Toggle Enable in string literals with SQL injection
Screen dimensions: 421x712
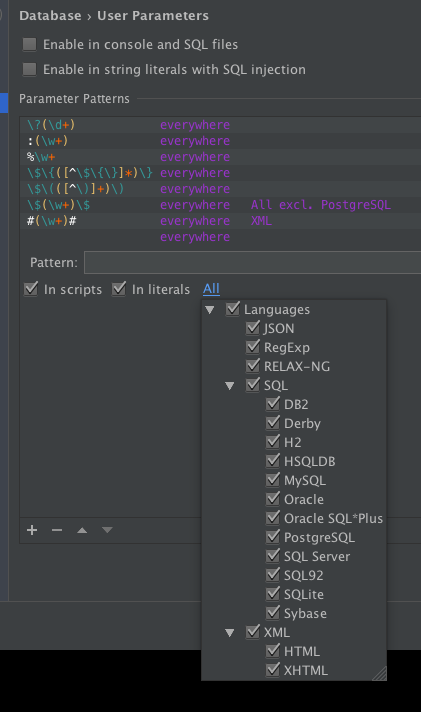[x=30, y=69]
